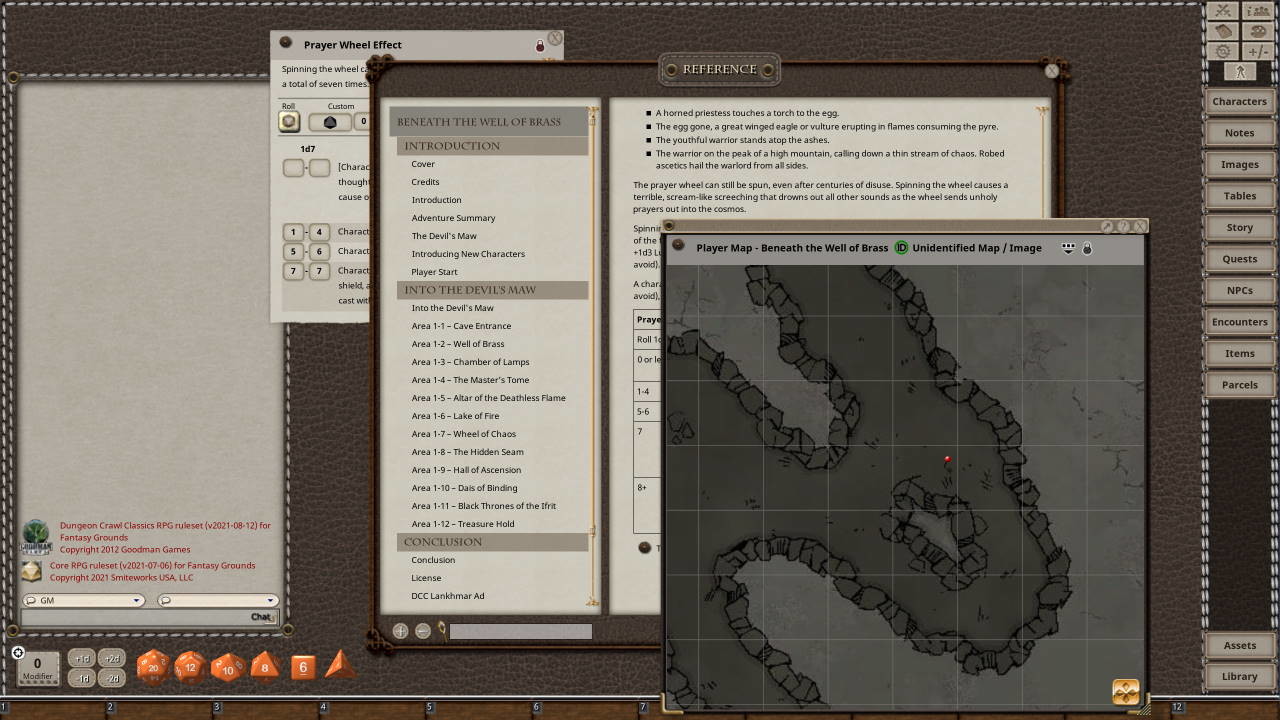
Task: Pick up the orange d20 die
Action: (x=152, y=667)
